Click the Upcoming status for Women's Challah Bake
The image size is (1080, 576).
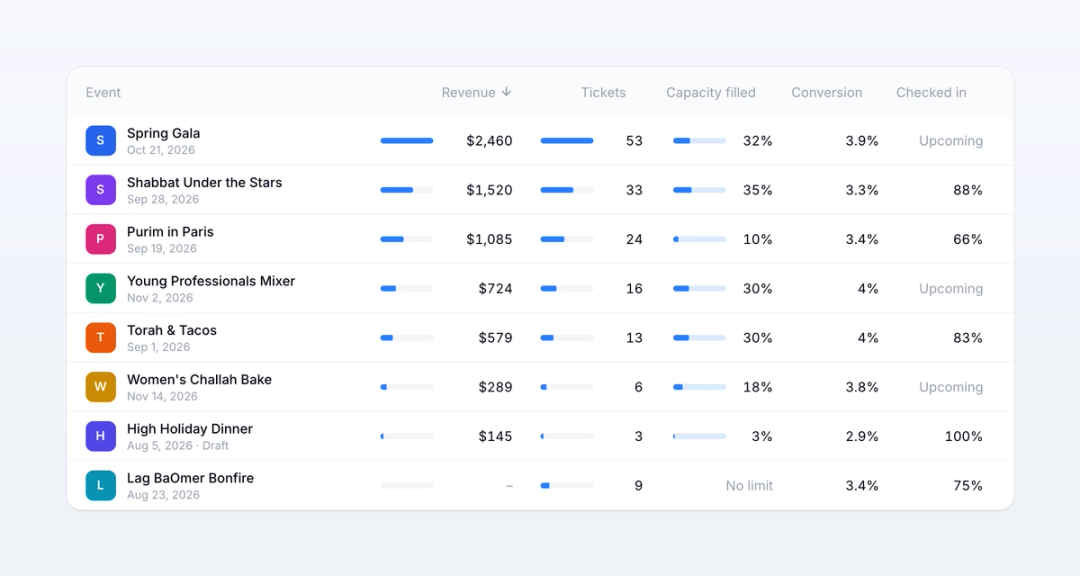point(951,387)
